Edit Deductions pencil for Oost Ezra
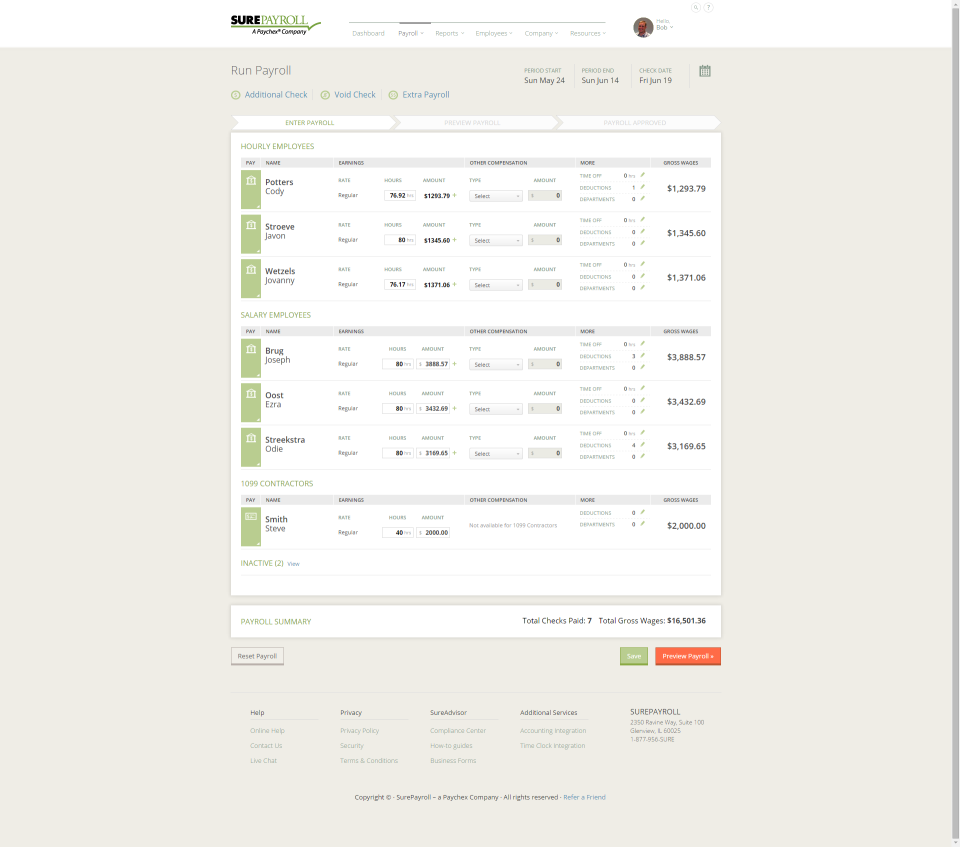960x847 pixels. coord(642,400)
